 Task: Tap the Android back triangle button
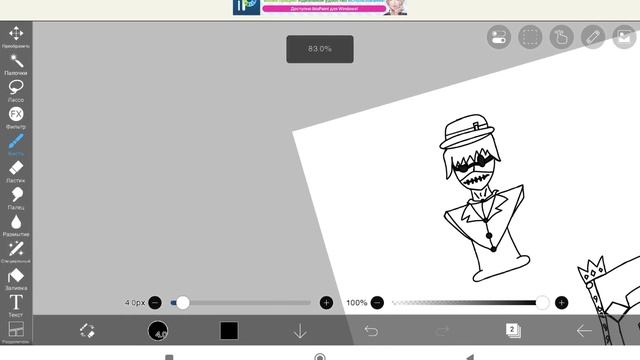[x=470, y=357]
